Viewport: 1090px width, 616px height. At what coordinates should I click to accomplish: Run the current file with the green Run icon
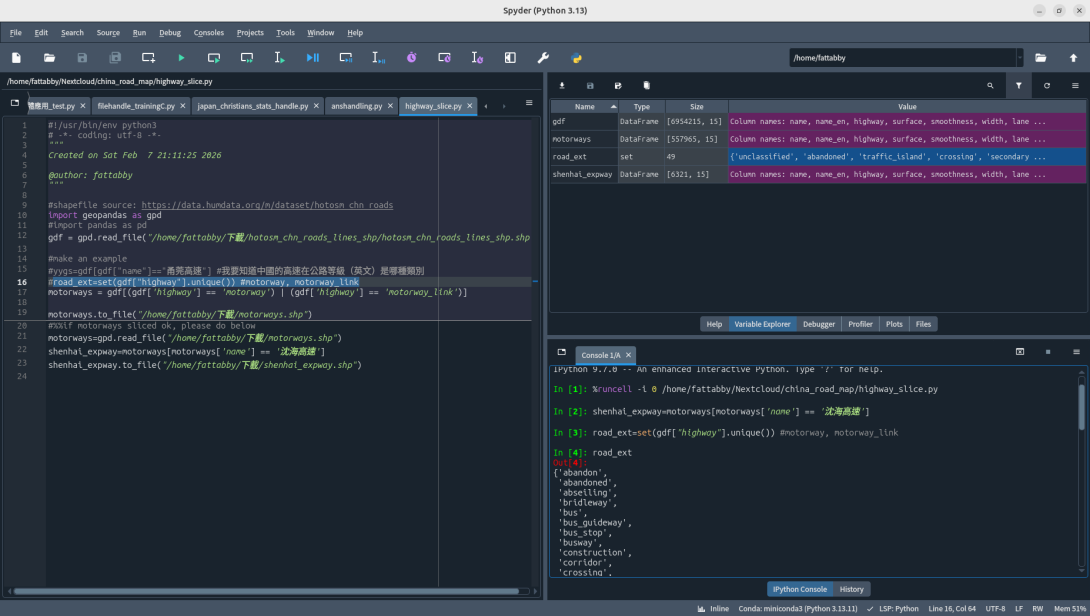point(181,57)
